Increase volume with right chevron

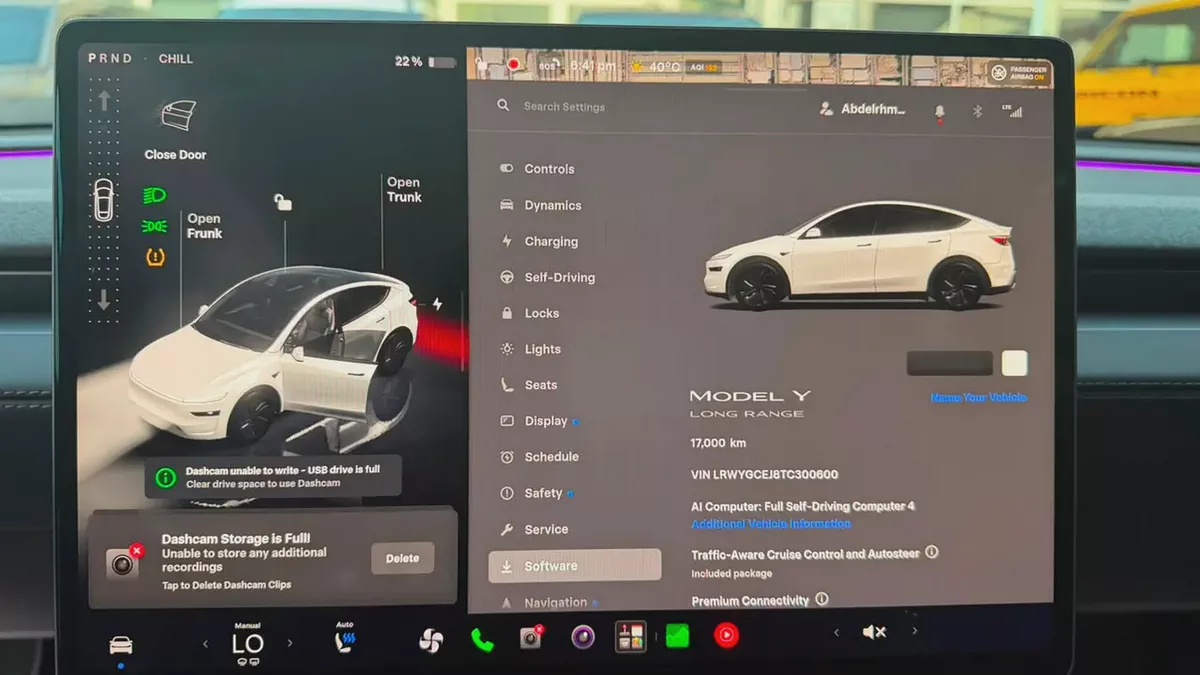coord(914,631)
